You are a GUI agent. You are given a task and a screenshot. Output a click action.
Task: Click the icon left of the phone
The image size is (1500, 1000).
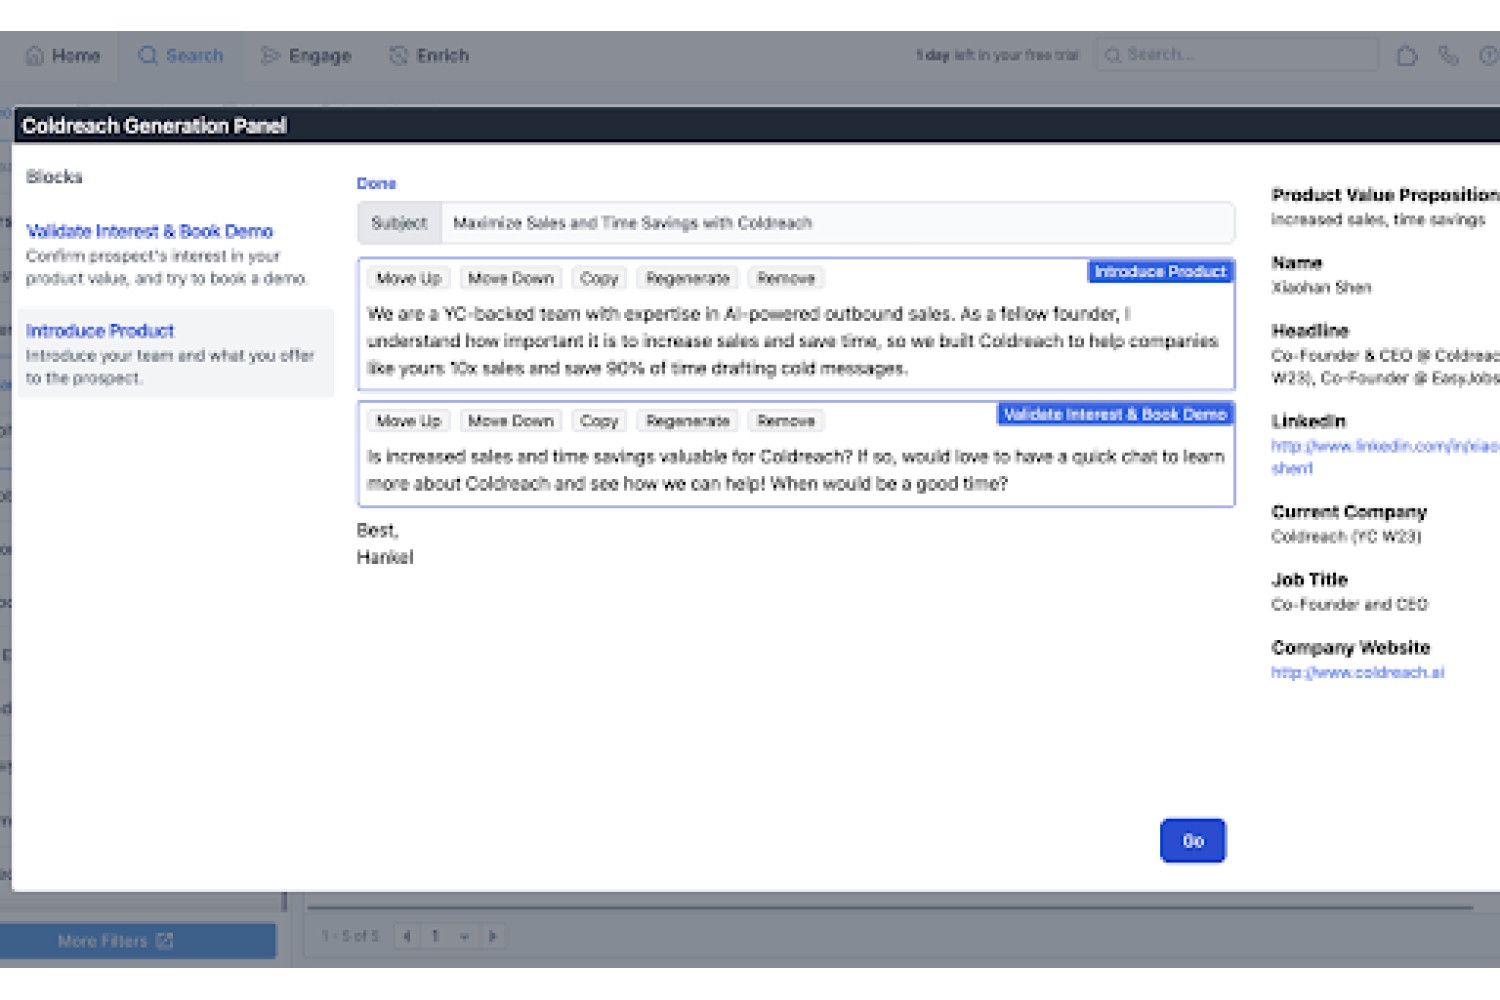(x=1407, y=56)
